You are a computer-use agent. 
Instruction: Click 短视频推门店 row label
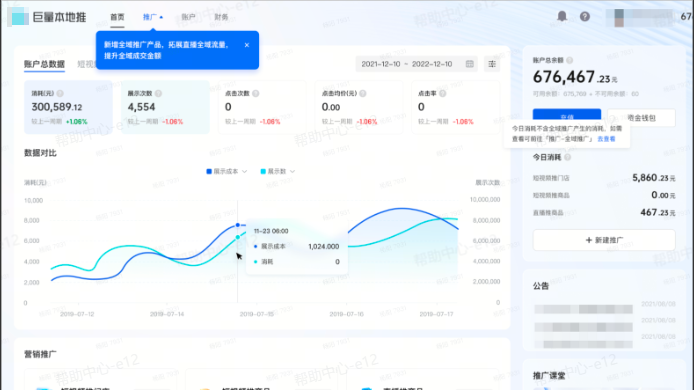551,178
